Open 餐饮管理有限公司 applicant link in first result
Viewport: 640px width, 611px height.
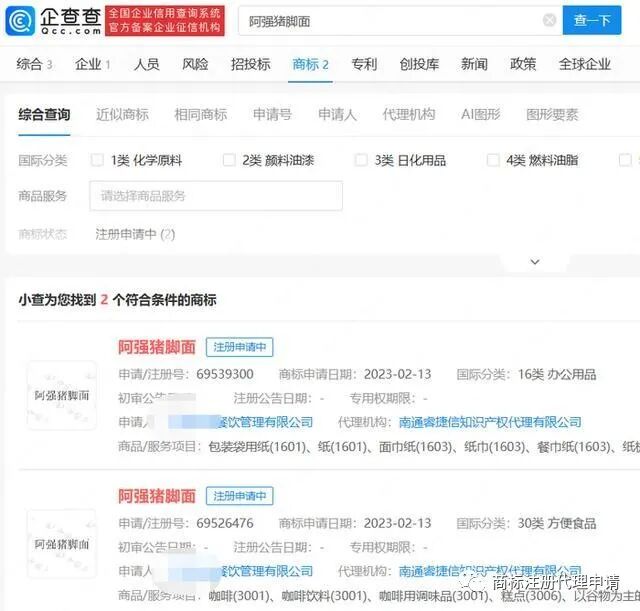point(266,422)
